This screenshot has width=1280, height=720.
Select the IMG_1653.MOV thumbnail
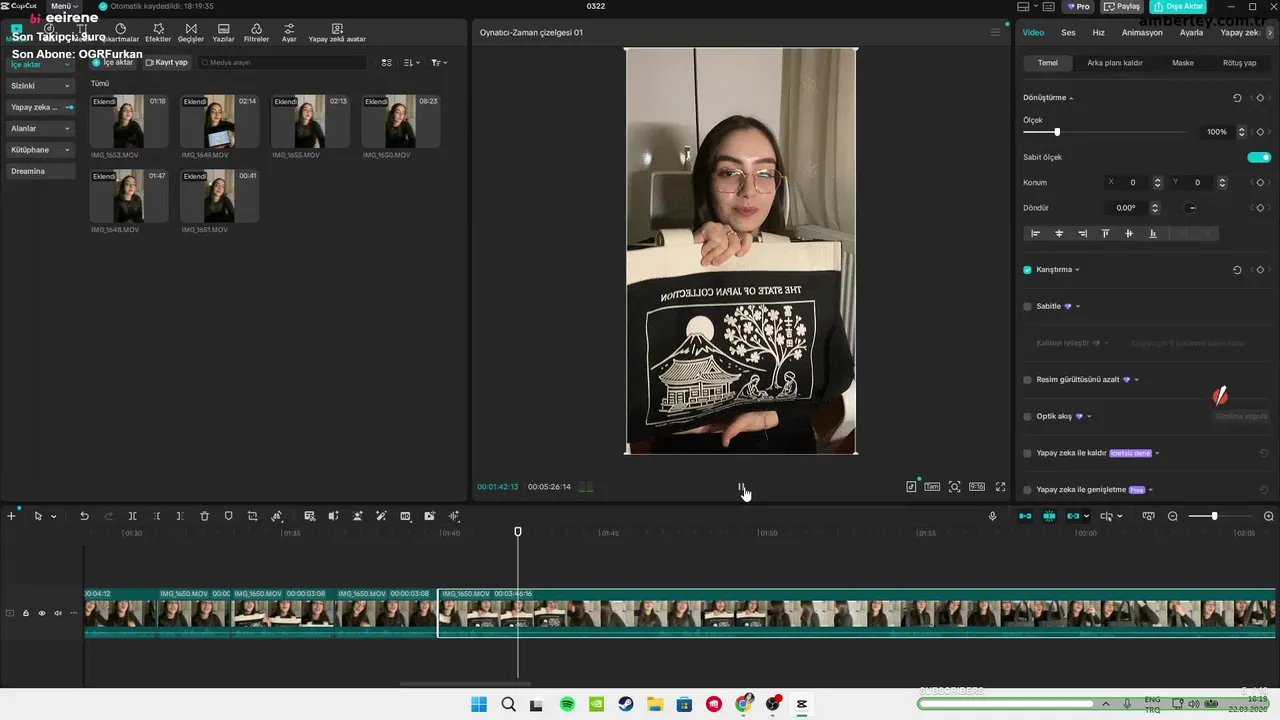click(x=128, y=121)
